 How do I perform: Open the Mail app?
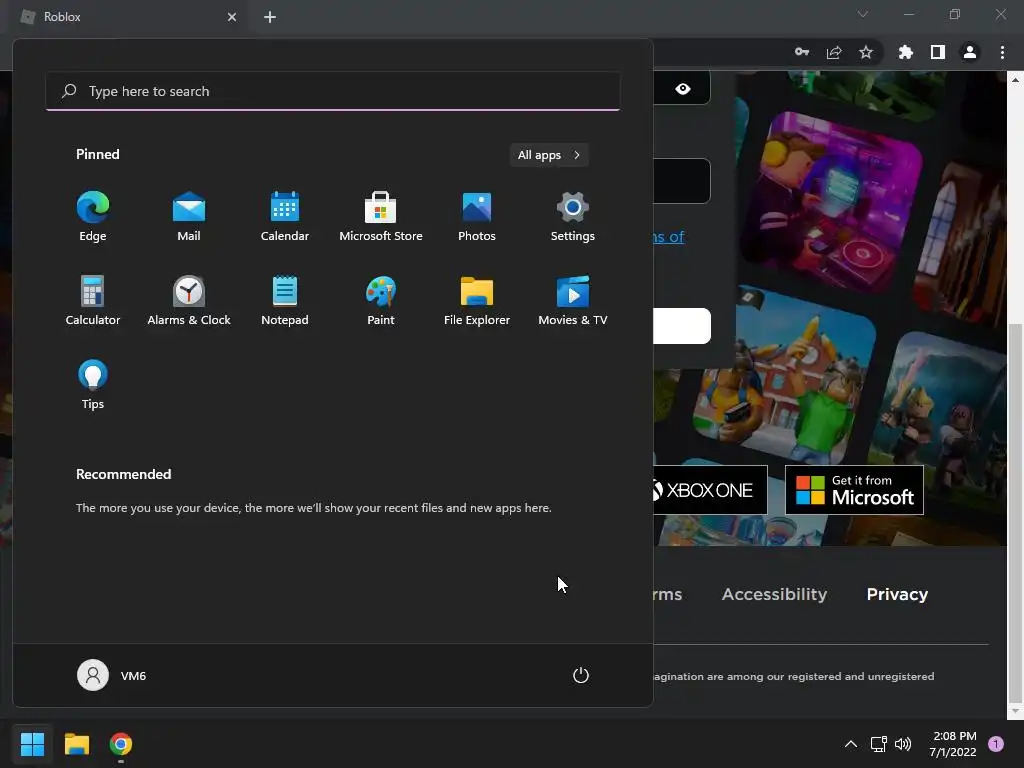click(x=189, y=217)
